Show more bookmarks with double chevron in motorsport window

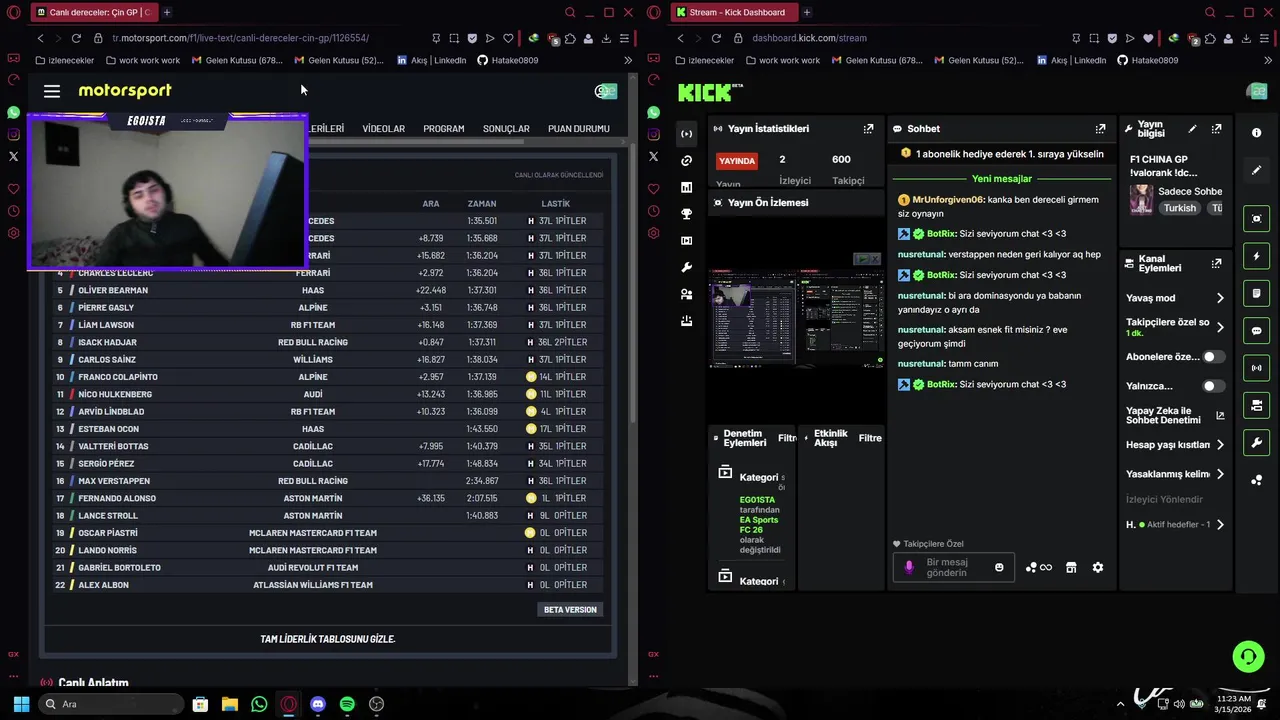(627, 60)
